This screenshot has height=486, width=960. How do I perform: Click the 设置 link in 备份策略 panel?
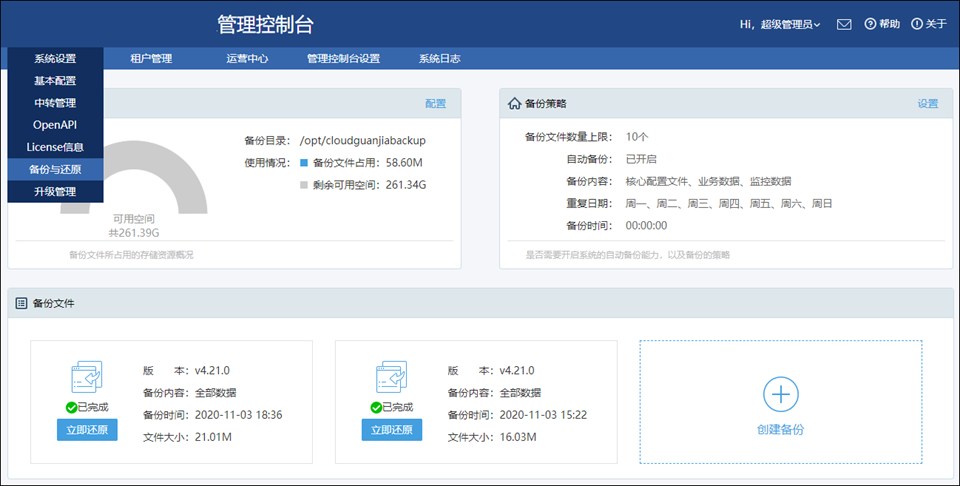[928, 103]
